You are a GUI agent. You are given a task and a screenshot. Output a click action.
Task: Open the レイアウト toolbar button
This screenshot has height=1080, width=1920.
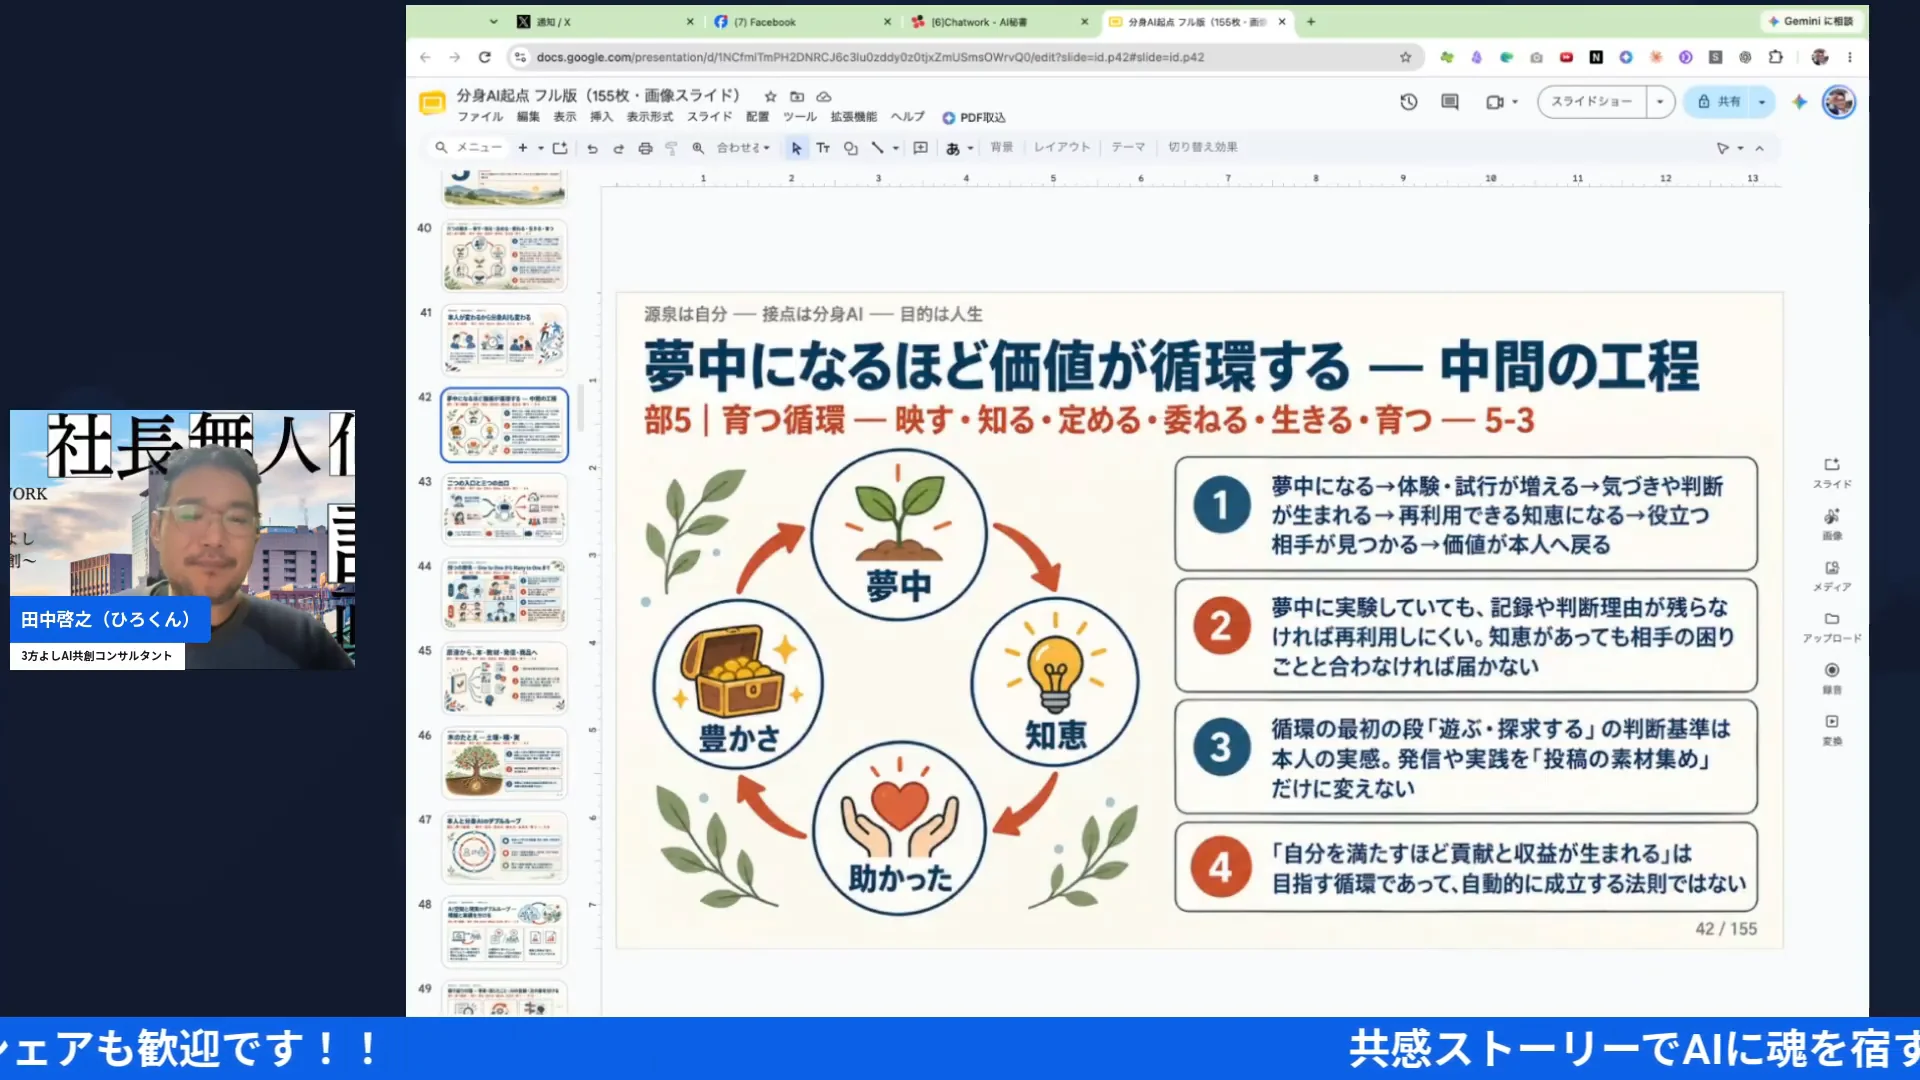(x=1061, y=147)
